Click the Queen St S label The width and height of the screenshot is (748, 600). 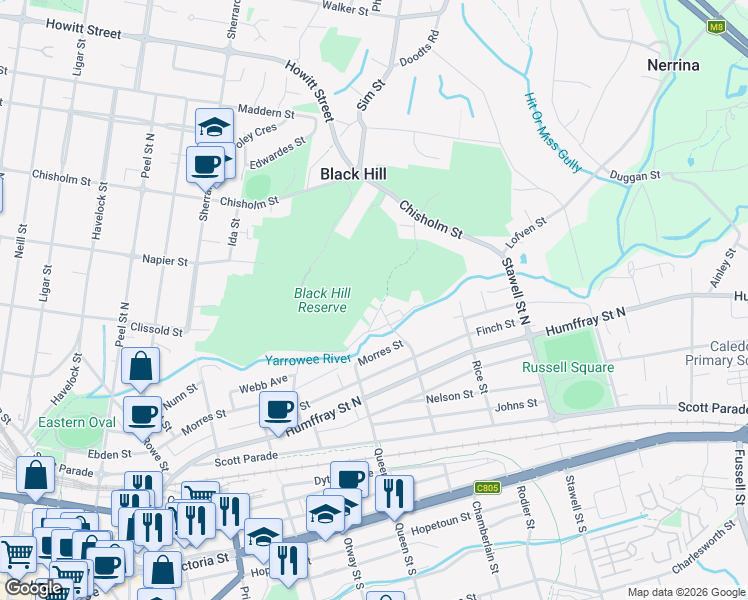tap(405, 548)
